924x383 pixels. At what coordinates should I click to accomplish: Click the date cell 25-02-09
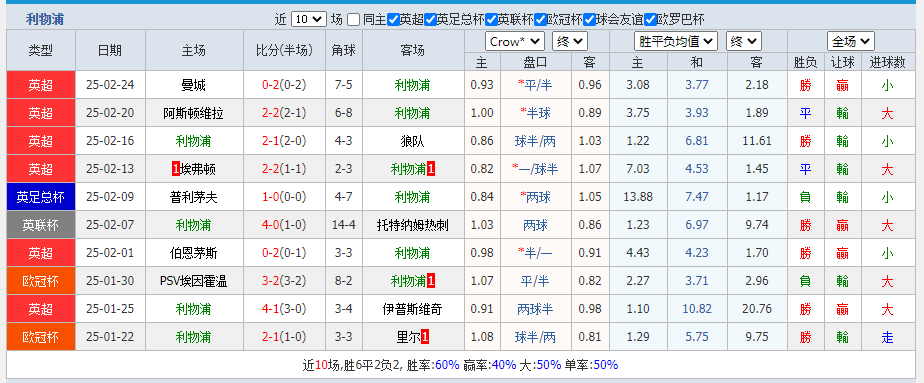pos(110,197)
